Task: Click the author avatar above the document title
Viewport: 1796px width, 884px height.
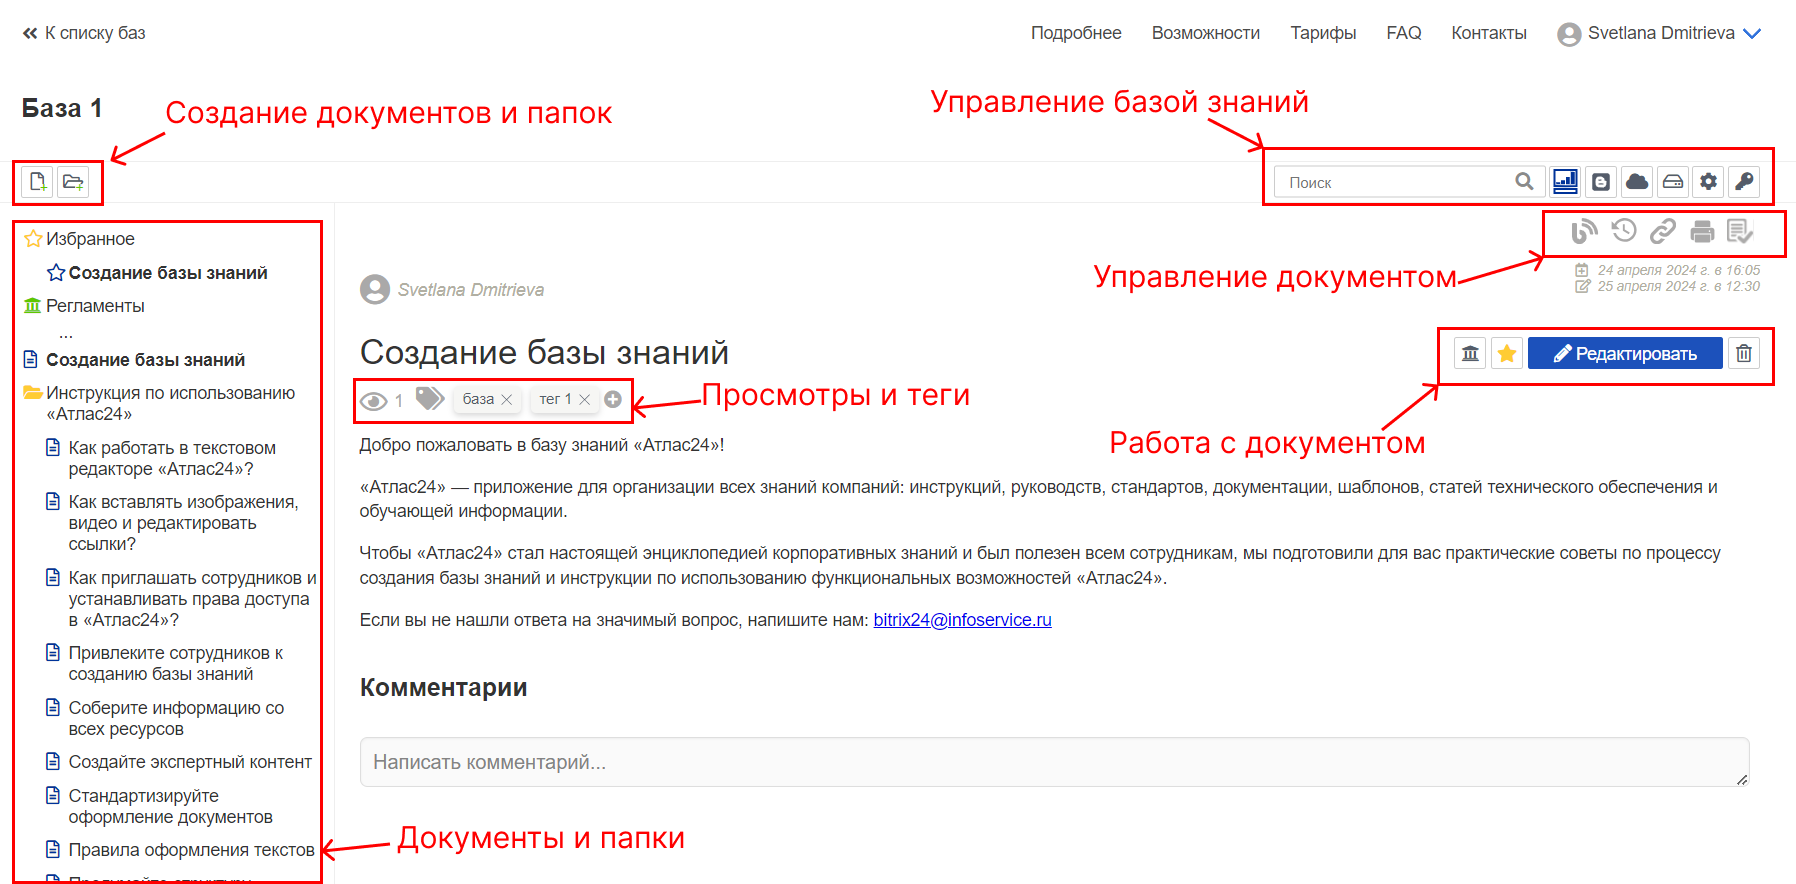Action: (x=375, y=290)
